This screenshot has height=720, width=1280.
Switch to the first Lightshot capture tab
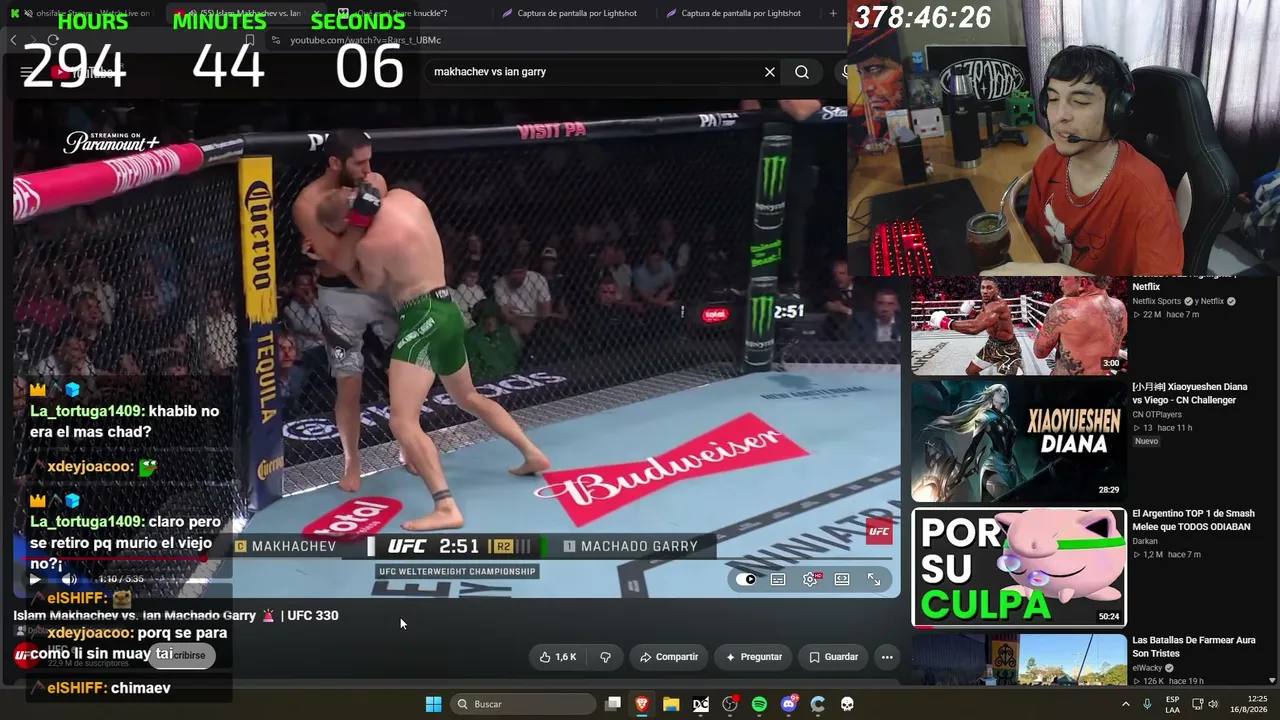click(x=572, y=13)
